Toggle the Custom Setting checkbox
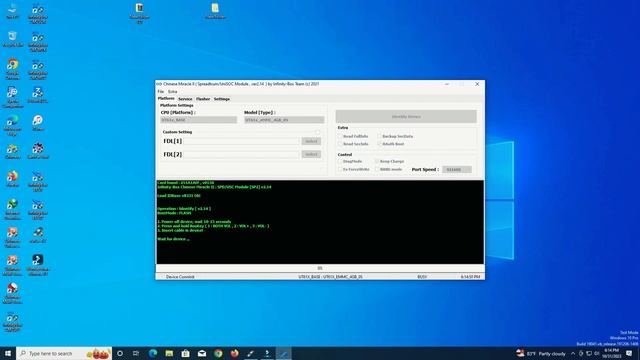The image size is (640, 360). coord(317,132)
